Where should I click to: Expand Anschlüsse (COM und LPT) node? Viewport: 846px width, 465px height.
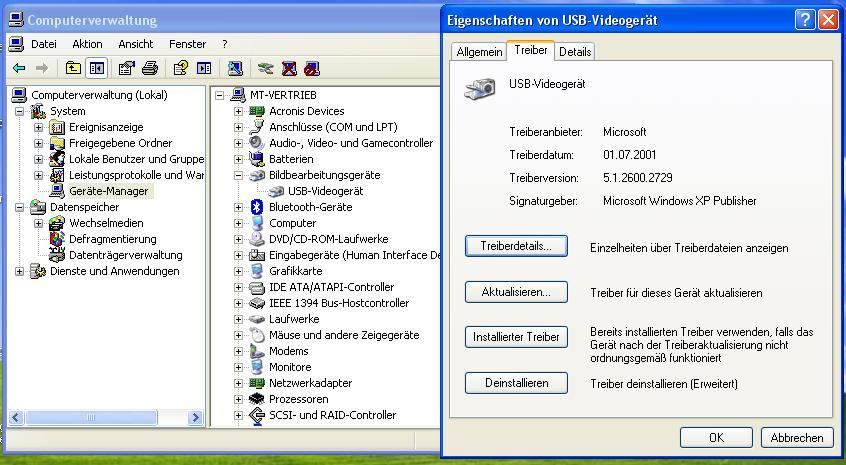[238, 127]
